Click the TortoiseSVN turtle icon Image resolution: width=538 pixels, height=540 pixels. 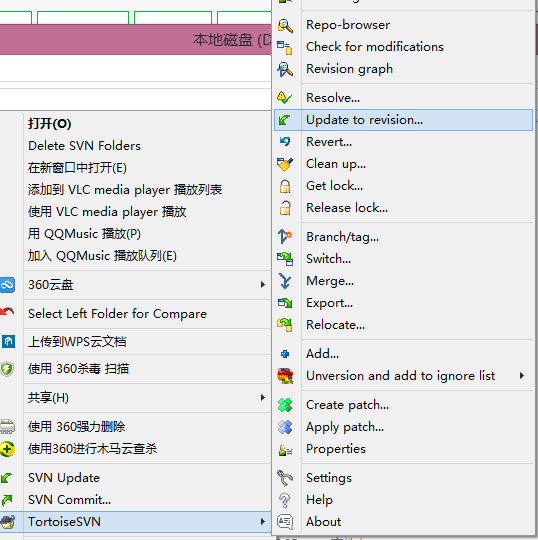(x=7, y=522)
